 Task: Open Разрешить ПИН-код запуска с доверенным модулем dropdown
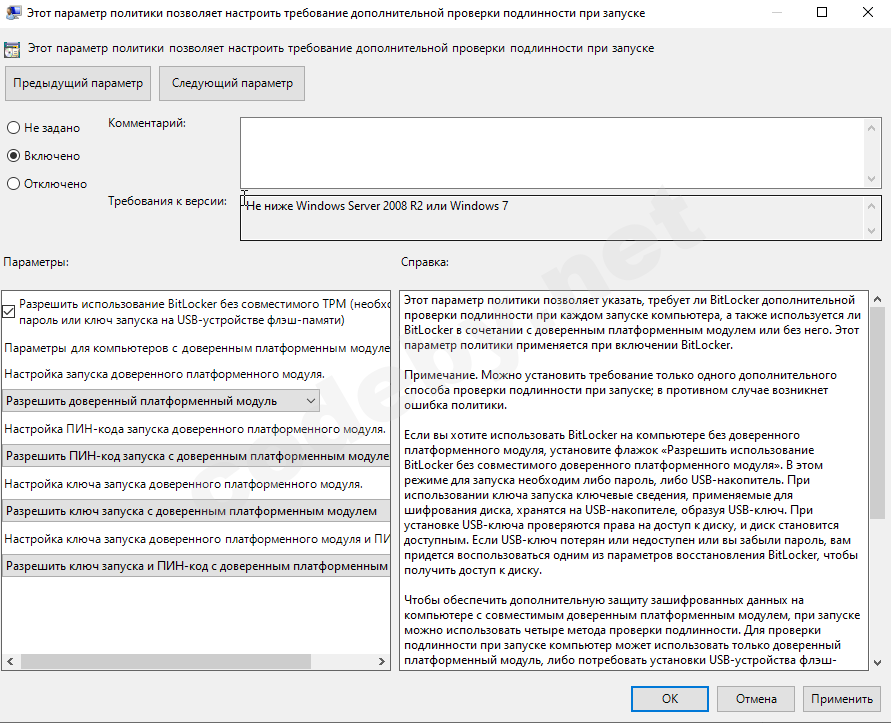[196, 456]
